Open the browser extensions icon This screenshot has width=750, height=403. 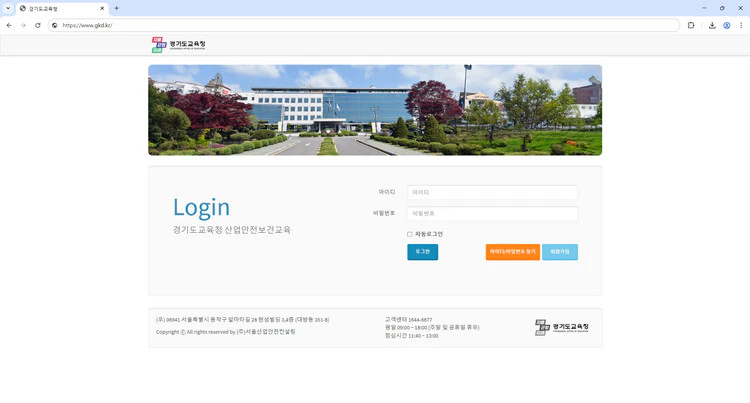691,25
